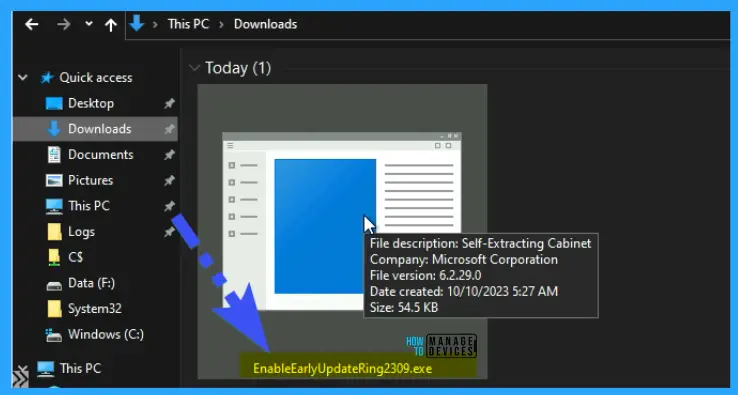Go up one folder level
Screen dimensions: 738x395
pyautogui.click(x=111, y=24)
